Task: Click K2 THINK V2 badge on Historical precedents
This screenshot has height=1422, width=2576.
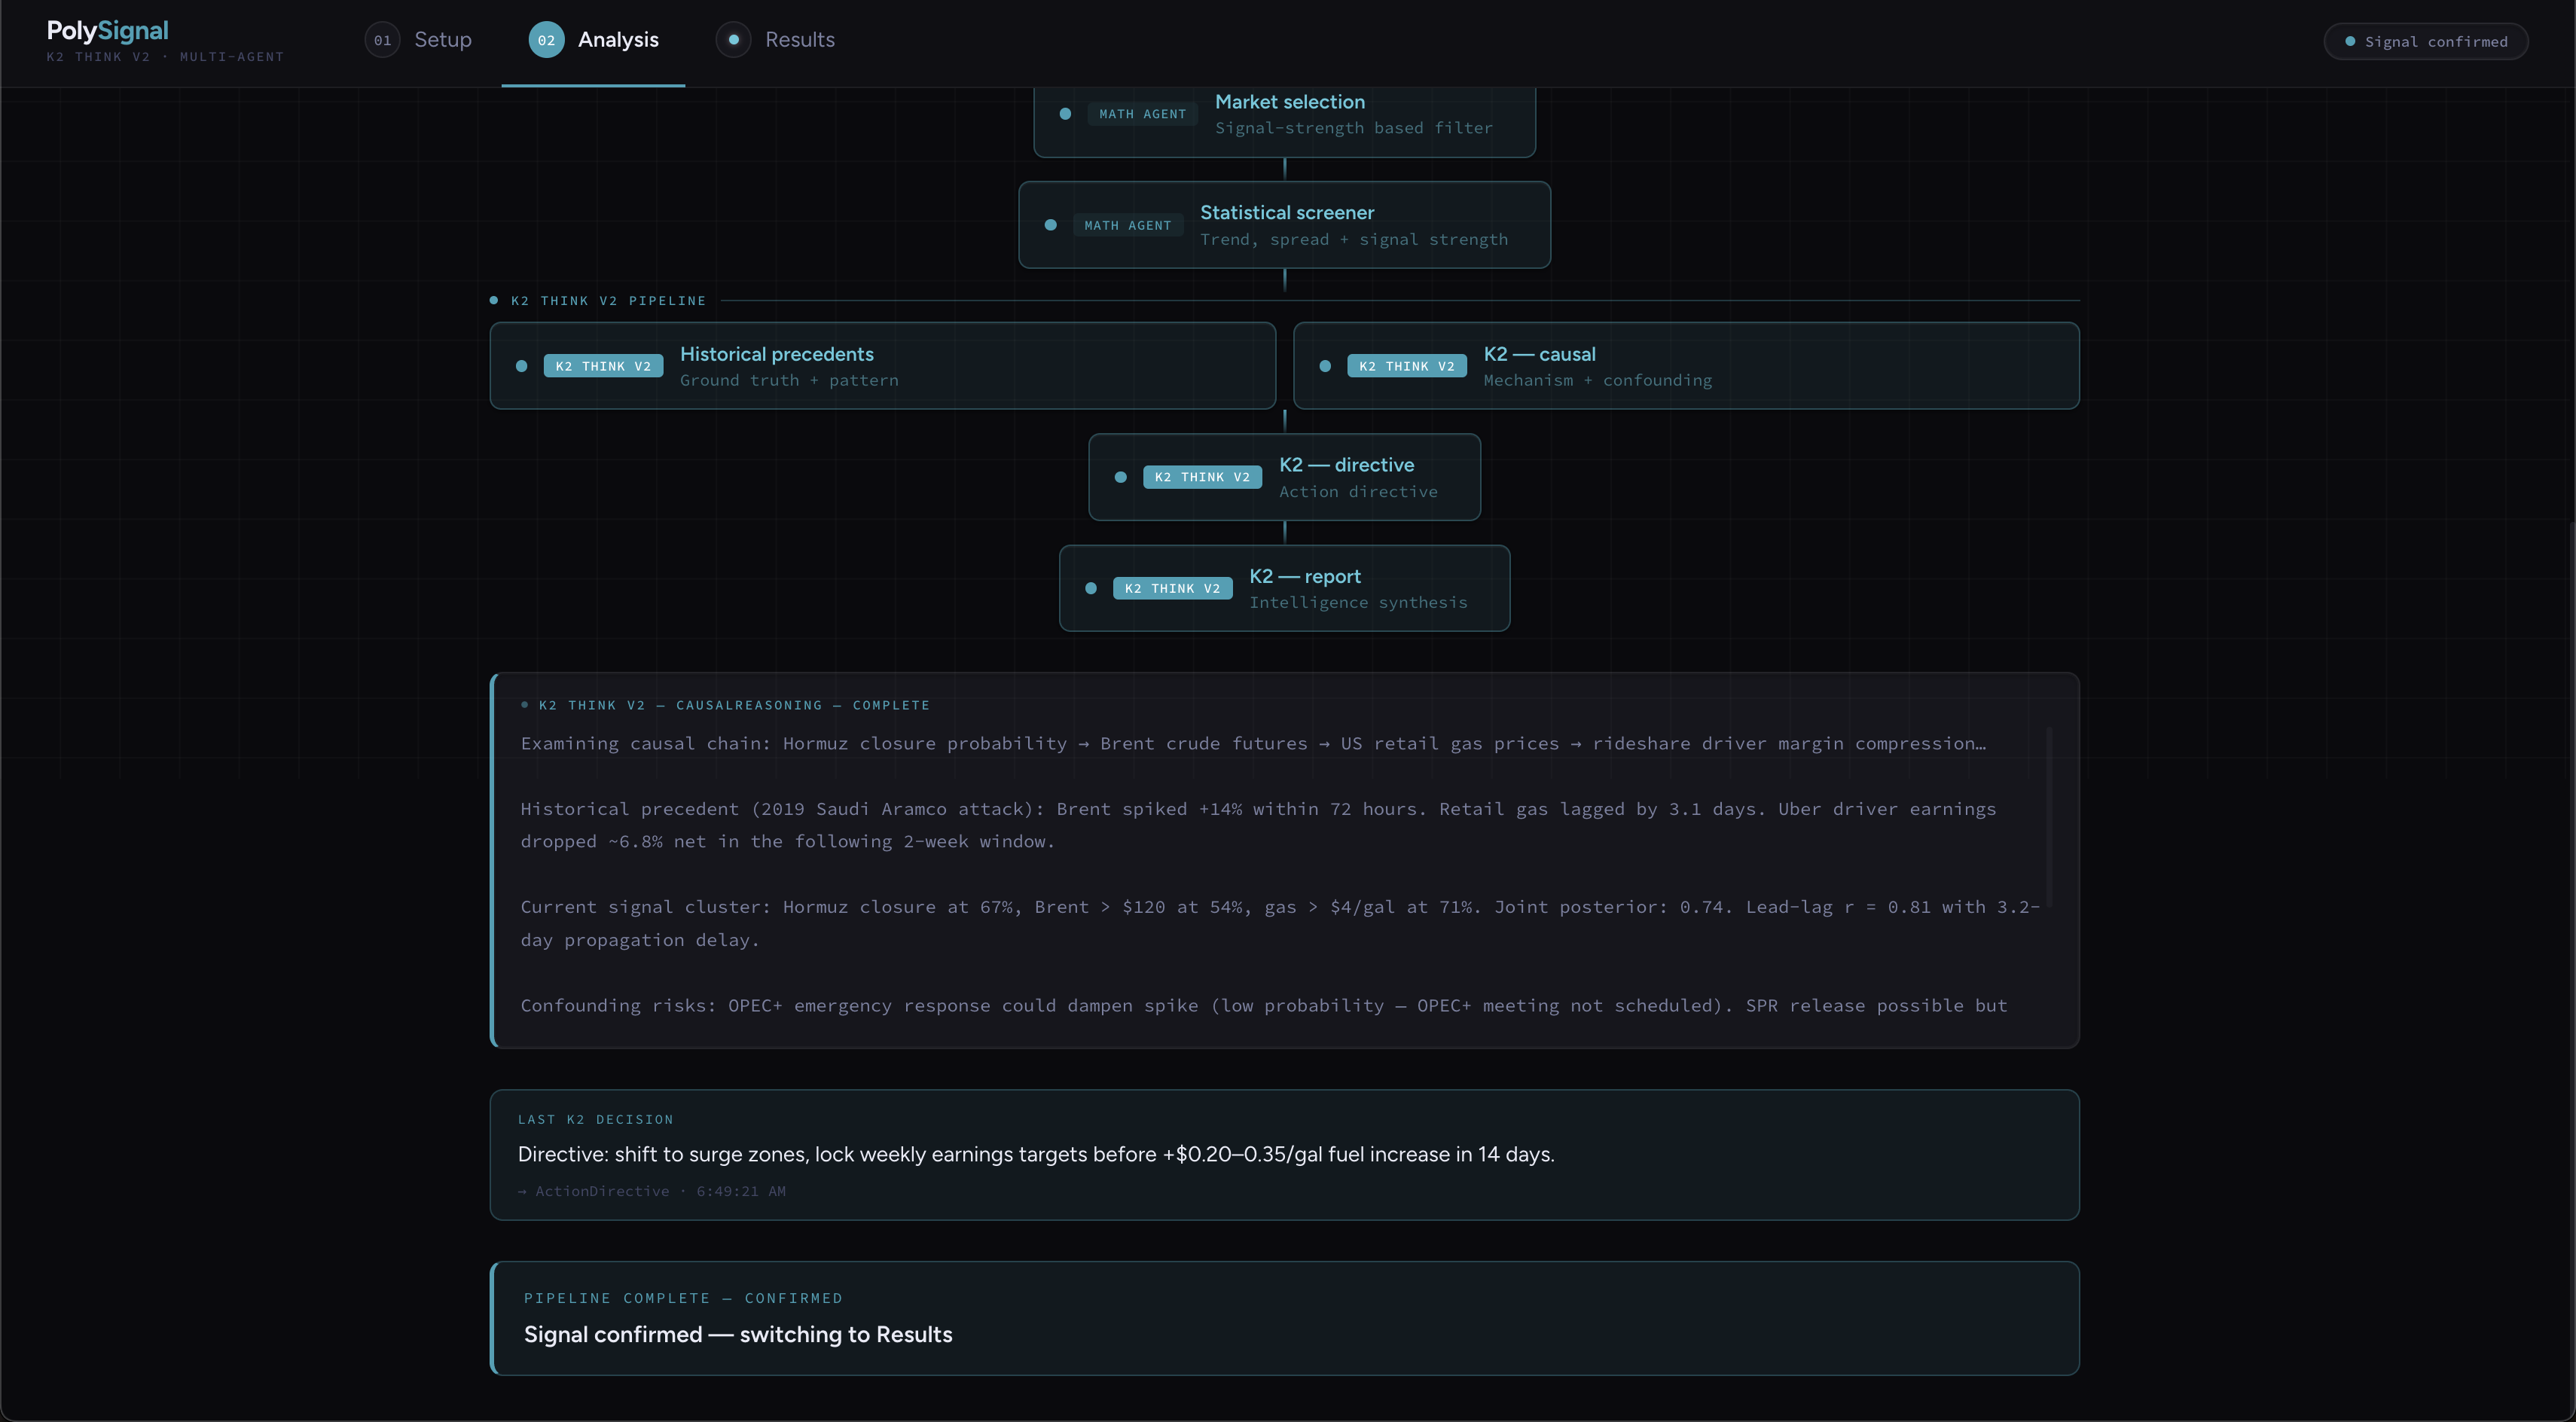Action: click(603, 366)
